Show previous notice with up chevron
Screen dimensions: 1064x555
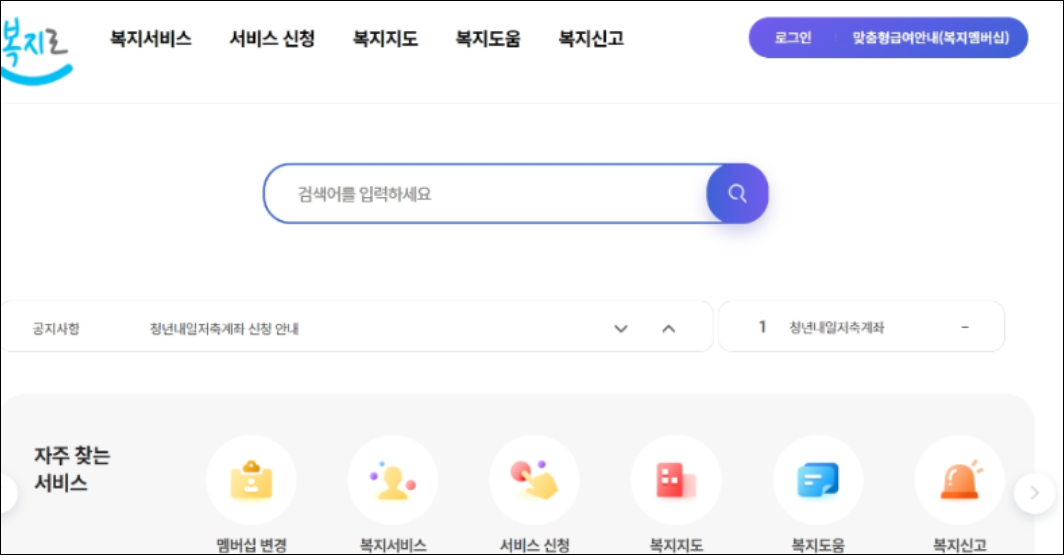click(x=668, y=328)
